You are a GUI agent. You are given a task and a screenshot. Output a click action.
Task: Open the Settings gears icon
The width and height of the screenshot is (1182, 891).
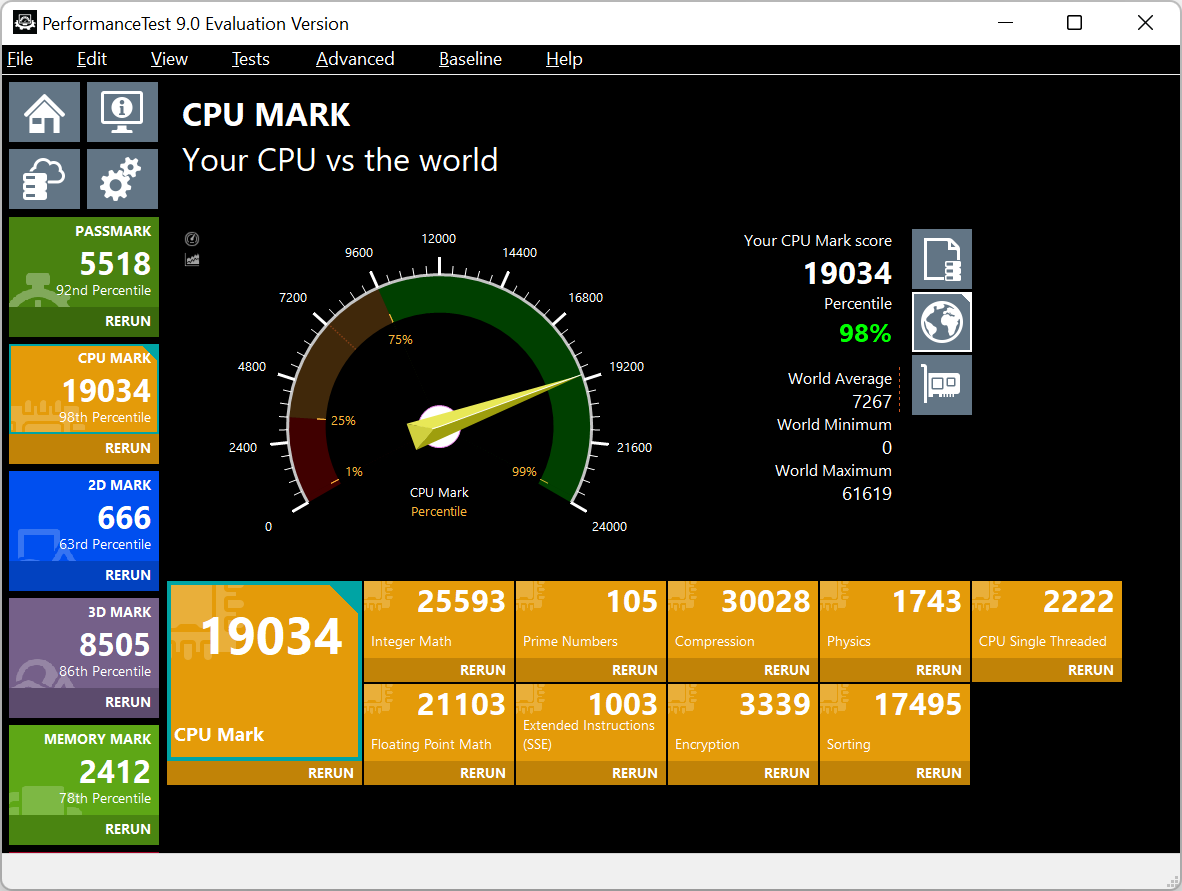[x=122, y=179]
